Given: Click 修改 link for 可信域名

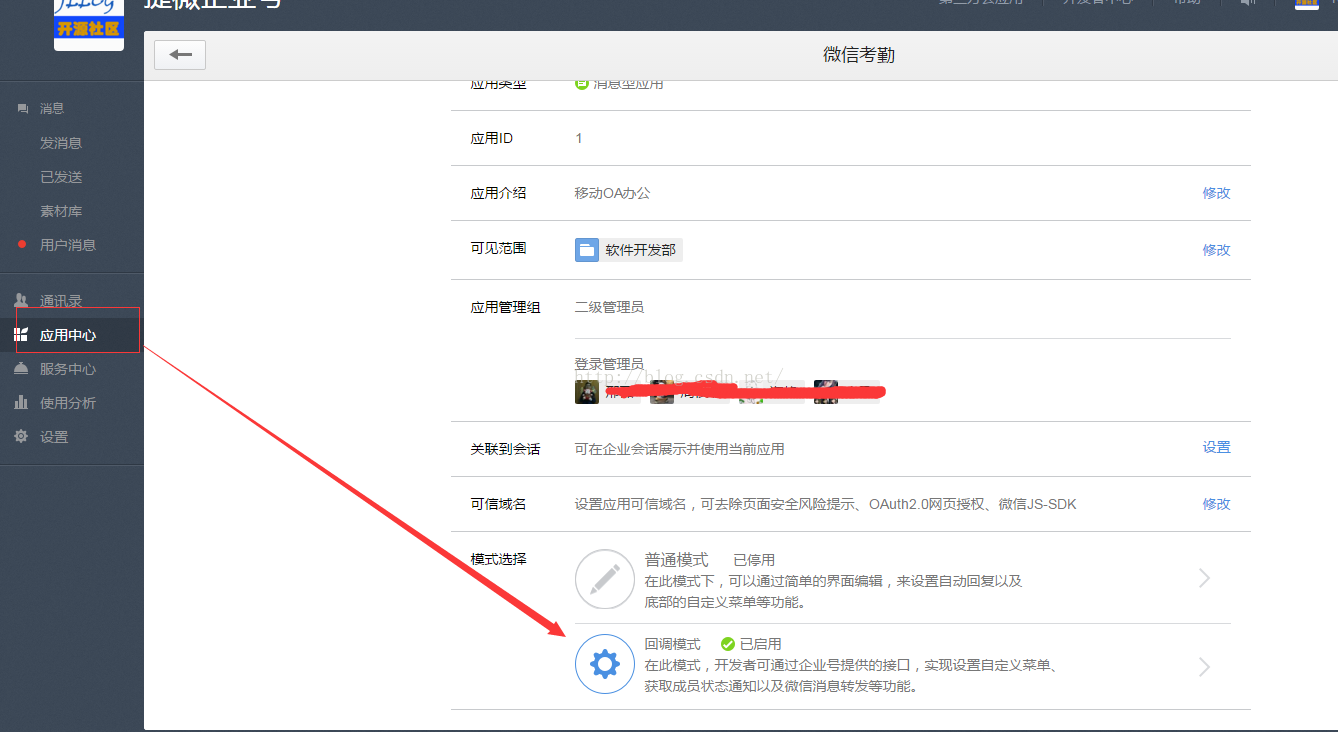Looking at the screenshot, I should point(1216,504).
